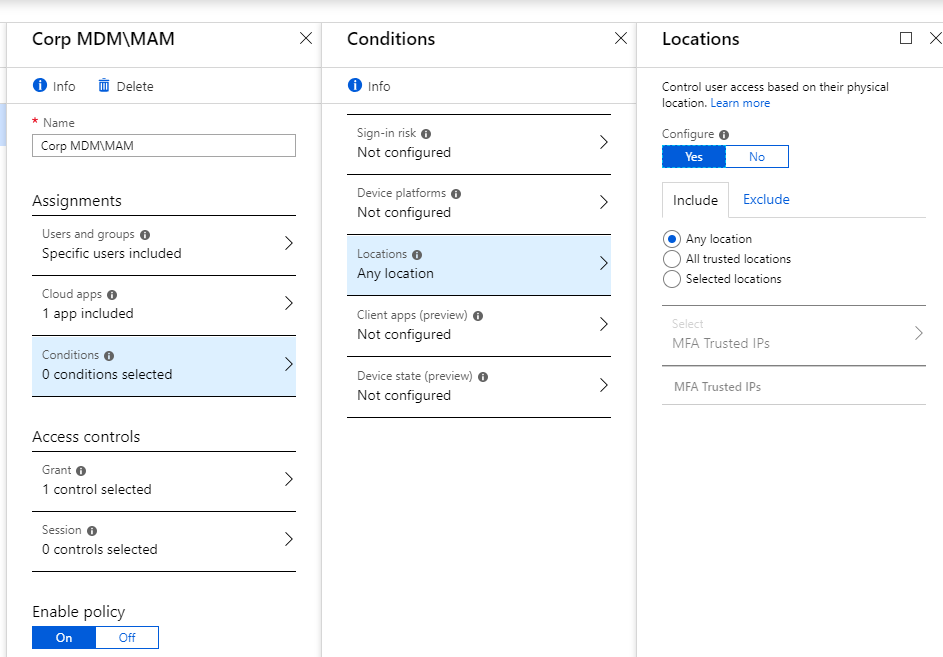
Task: Click info tooltip icon beside Sign-in risk
Action: (426, 133)
